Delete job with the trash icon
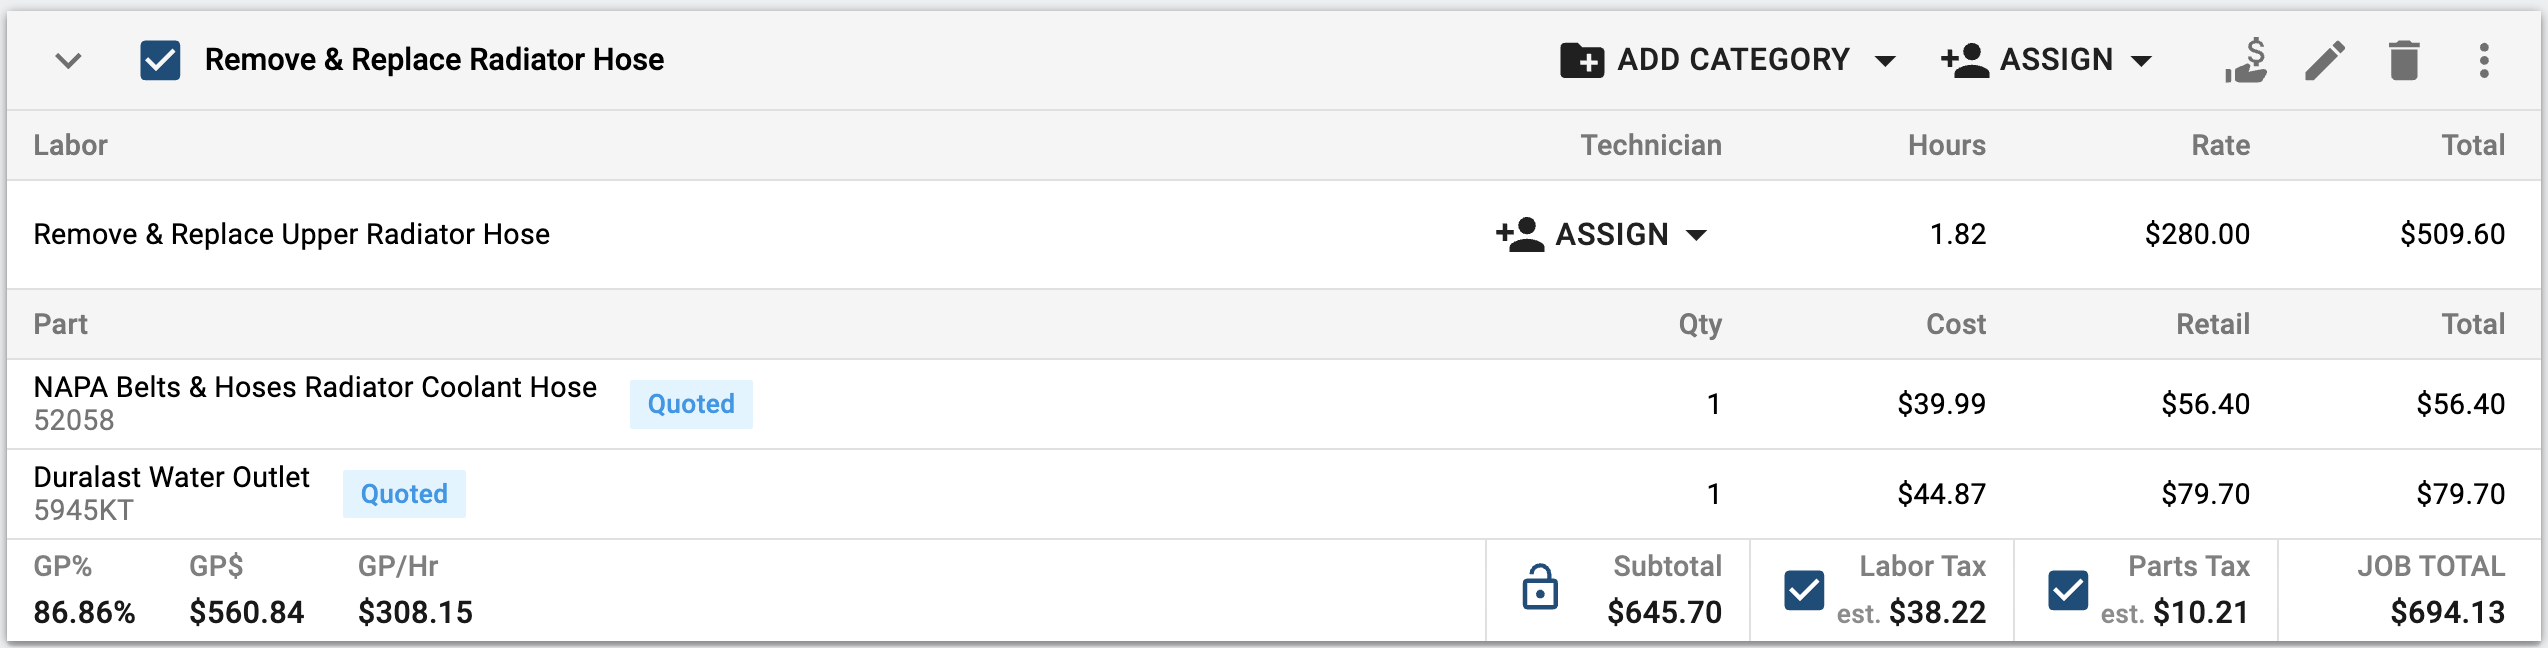 coord(2404,60)
